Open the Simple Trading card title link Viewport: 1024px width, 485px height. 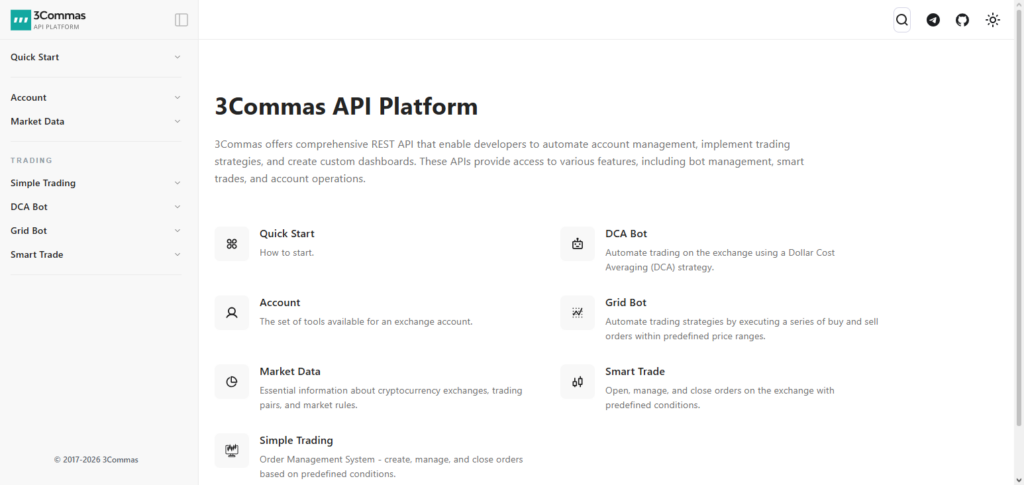tap(296, 441)
